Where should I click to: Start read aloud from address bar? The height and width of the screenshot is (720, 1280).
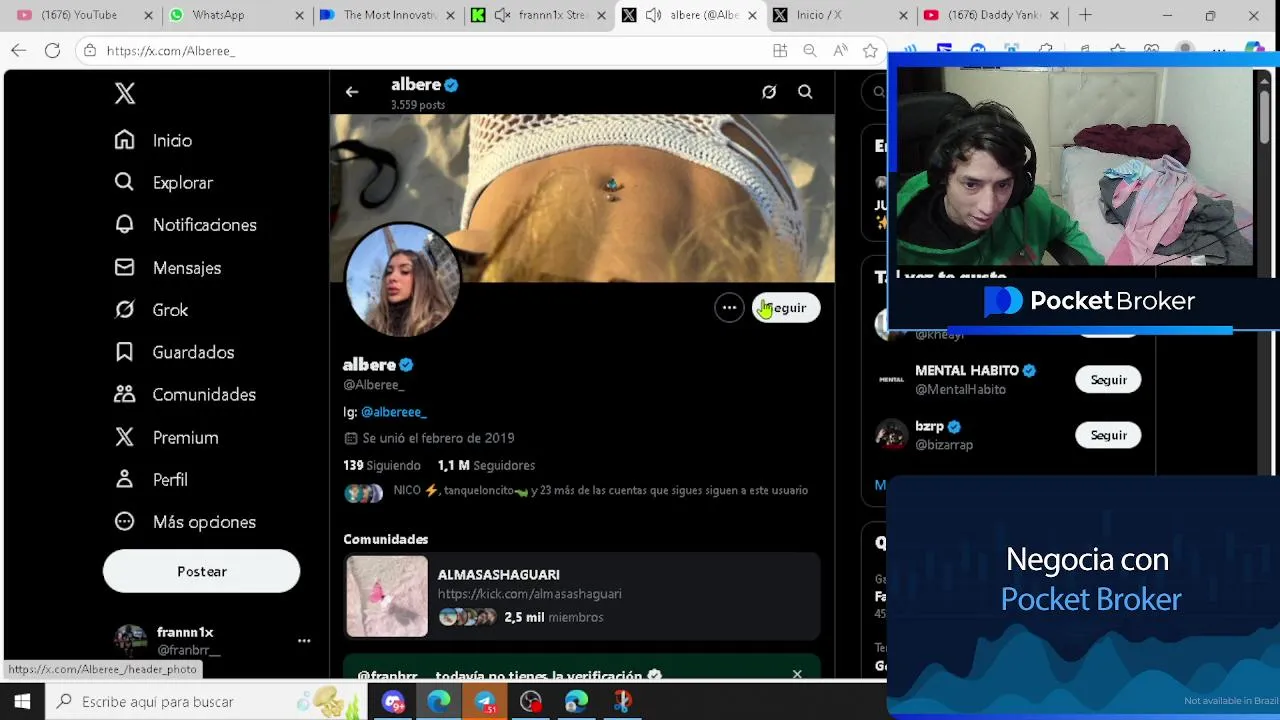pyautogui.click(x=840, y=50)
